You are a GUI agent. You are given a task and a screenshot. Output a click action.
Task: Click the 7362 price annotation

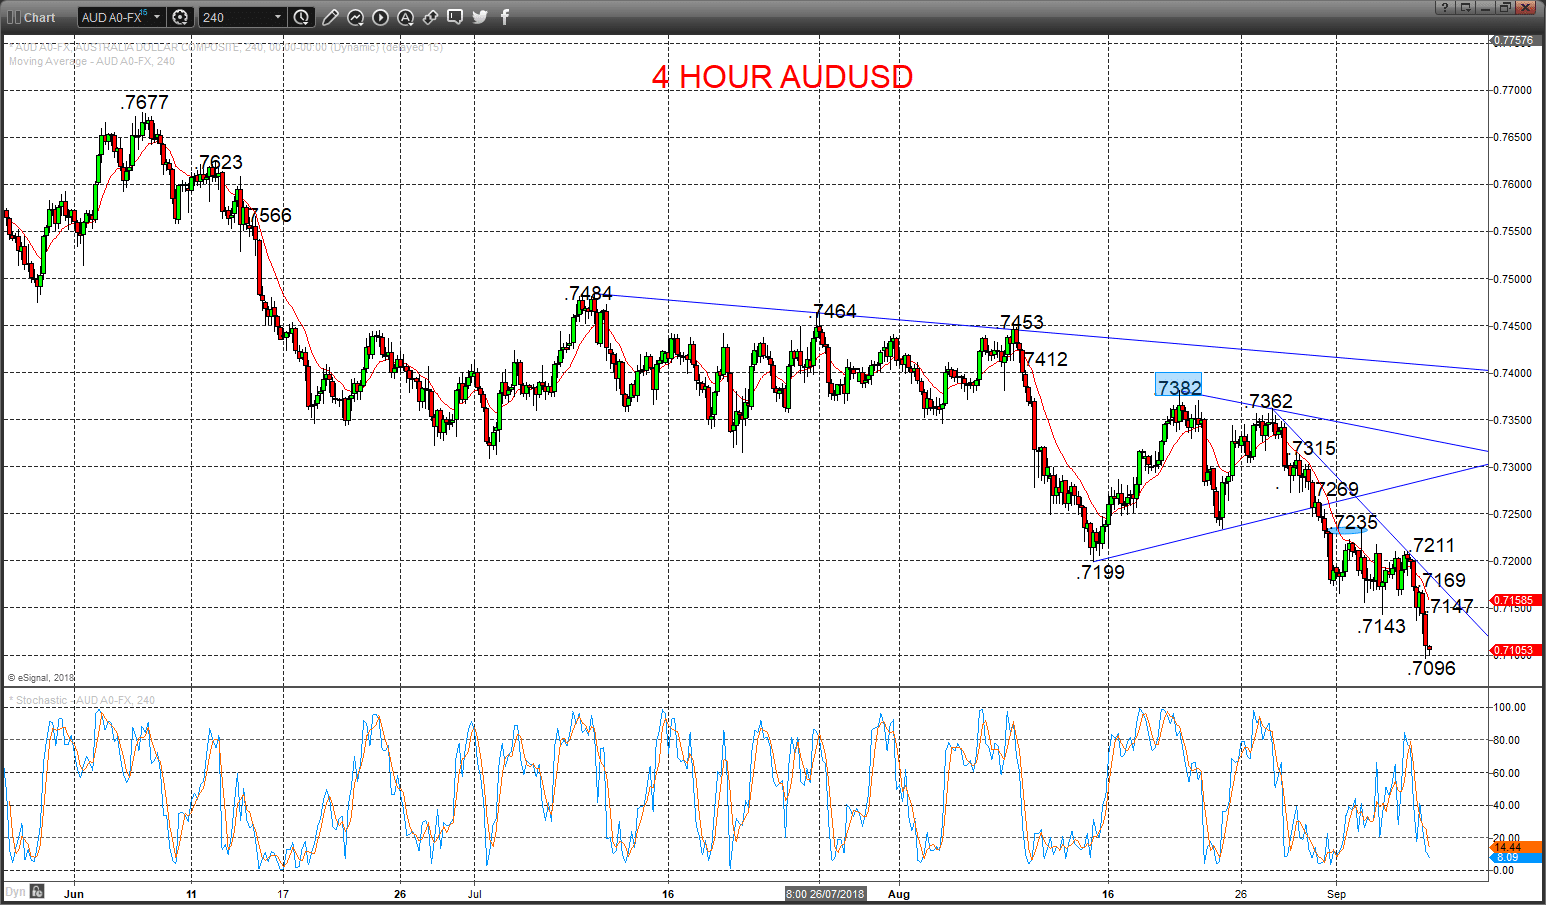(x=1271, y=401)
